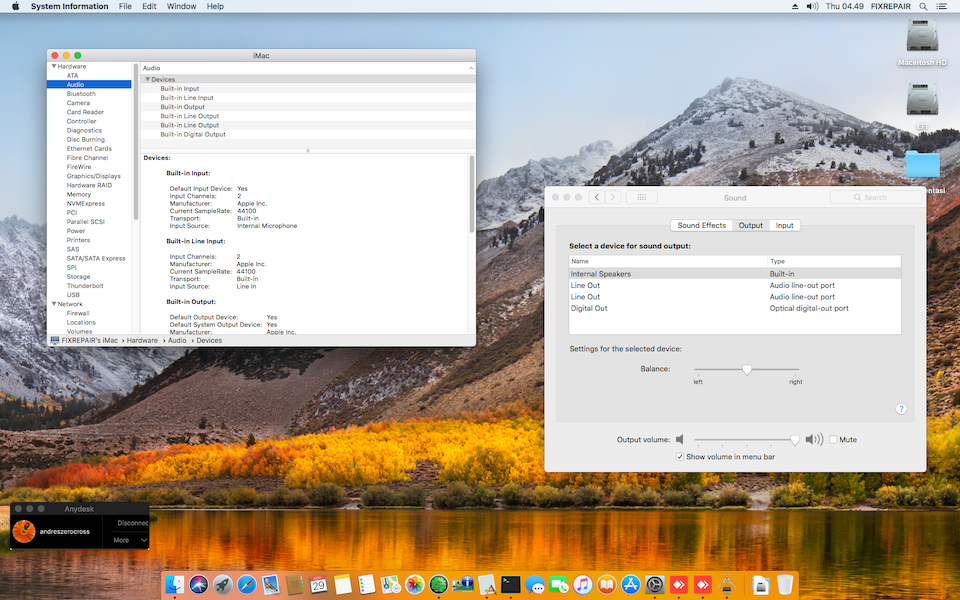Collapse the Hardware section in sidebar
Viewport: 960px width, 600px height.
54,66
